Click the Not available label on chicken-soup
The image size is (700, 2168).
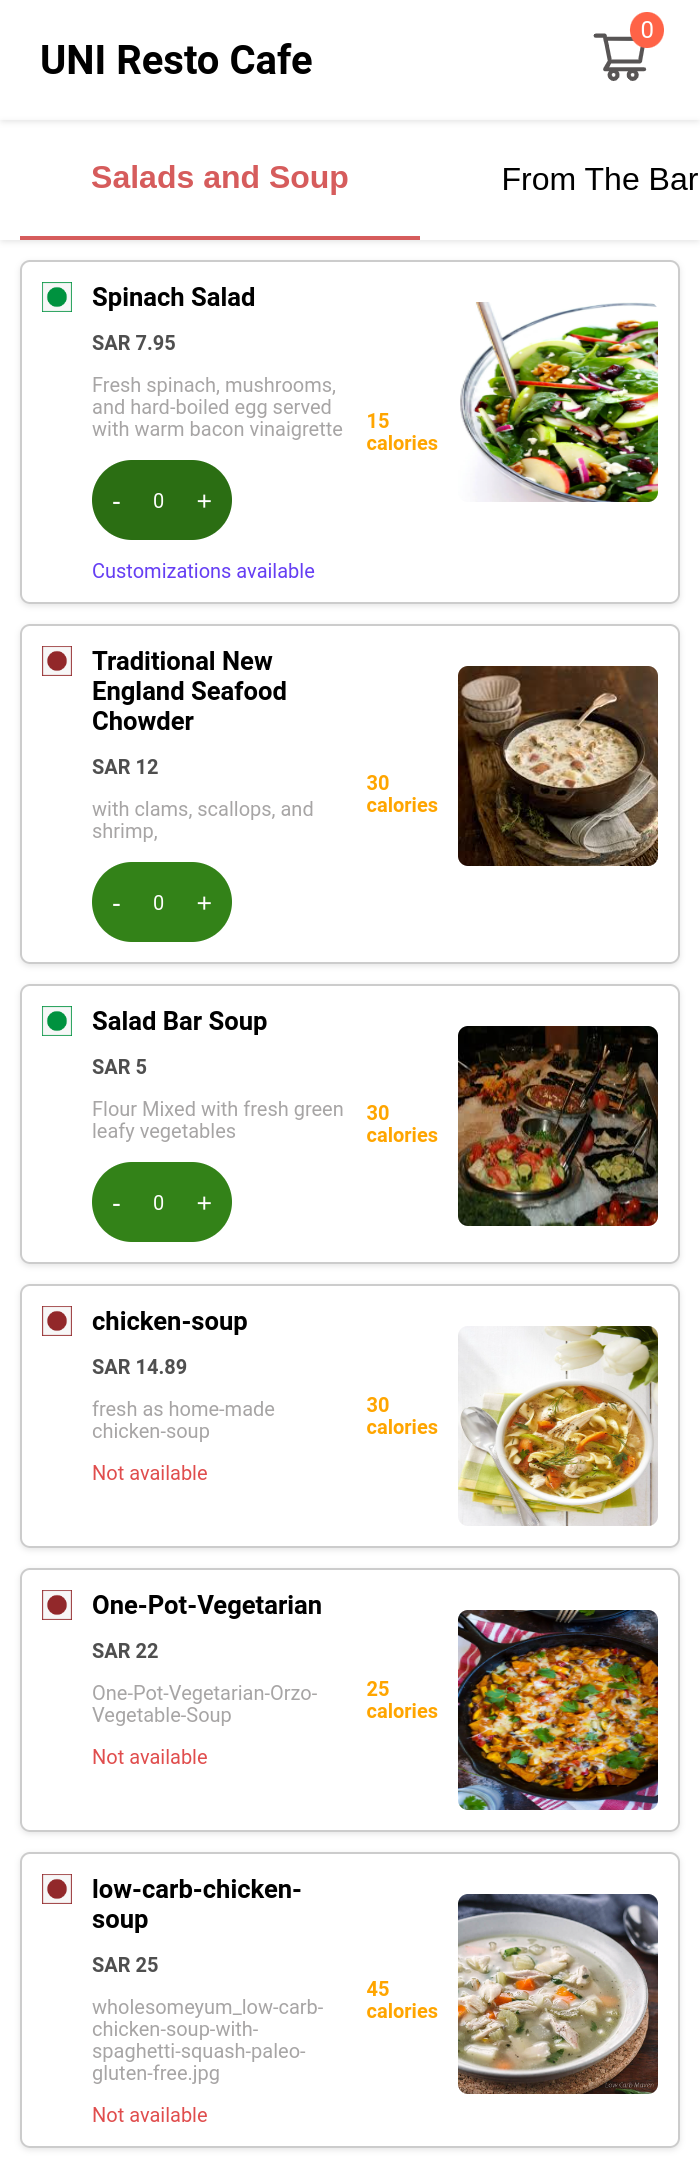(x=149, y=1473)
